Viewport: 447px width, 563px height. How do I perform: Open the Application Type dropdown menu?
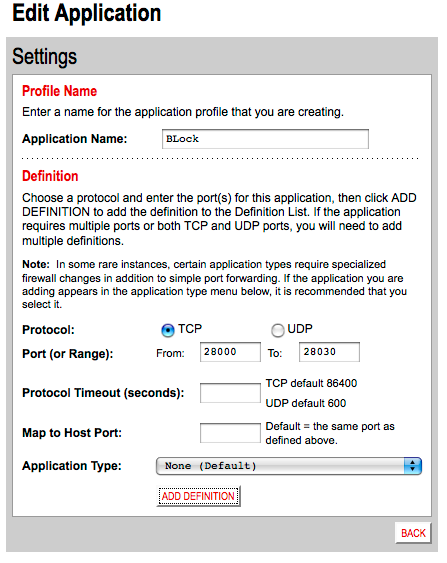point(289,466)
